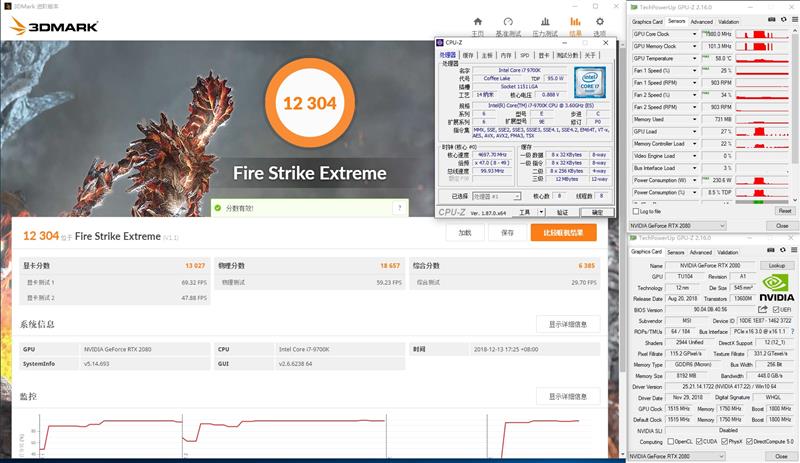Image resolution: width=800 pixels, height=463 pixels.
Task: Toggle the UEFI checkbox in GPU-Z
Action: click(776, 310)
